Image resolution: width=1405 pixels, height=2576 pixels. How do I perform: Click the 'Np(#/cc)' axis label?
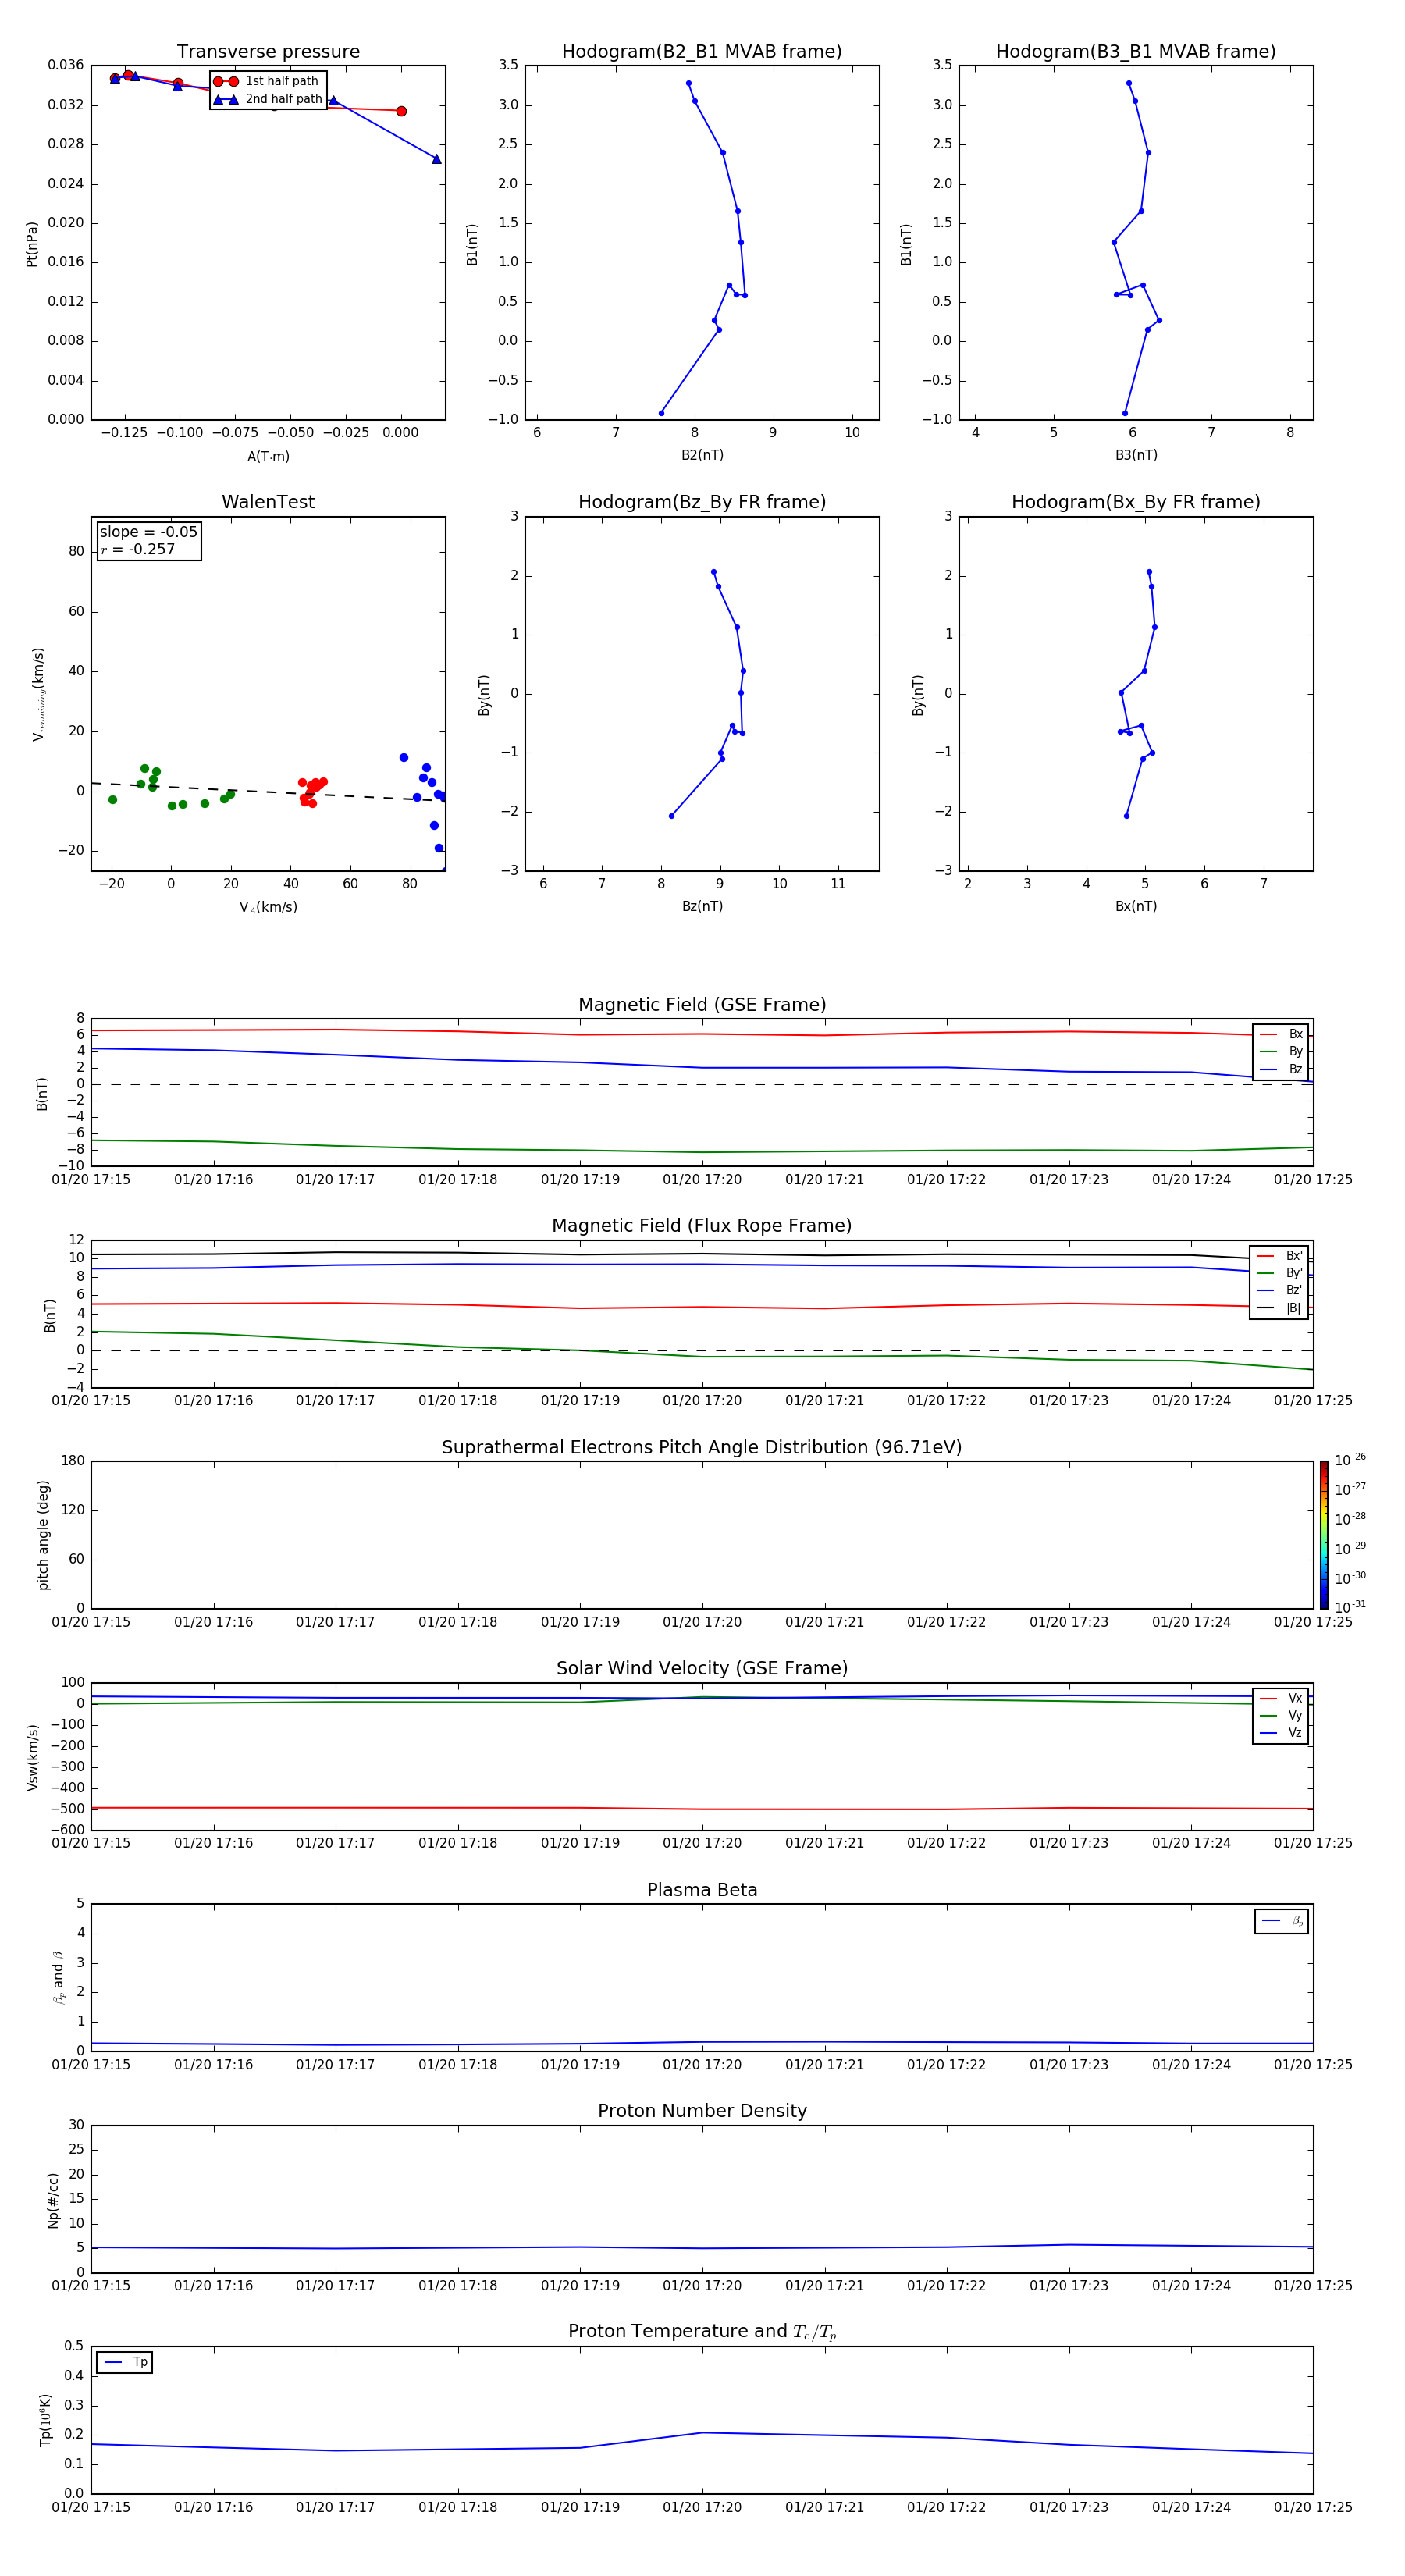point(54,2199)
